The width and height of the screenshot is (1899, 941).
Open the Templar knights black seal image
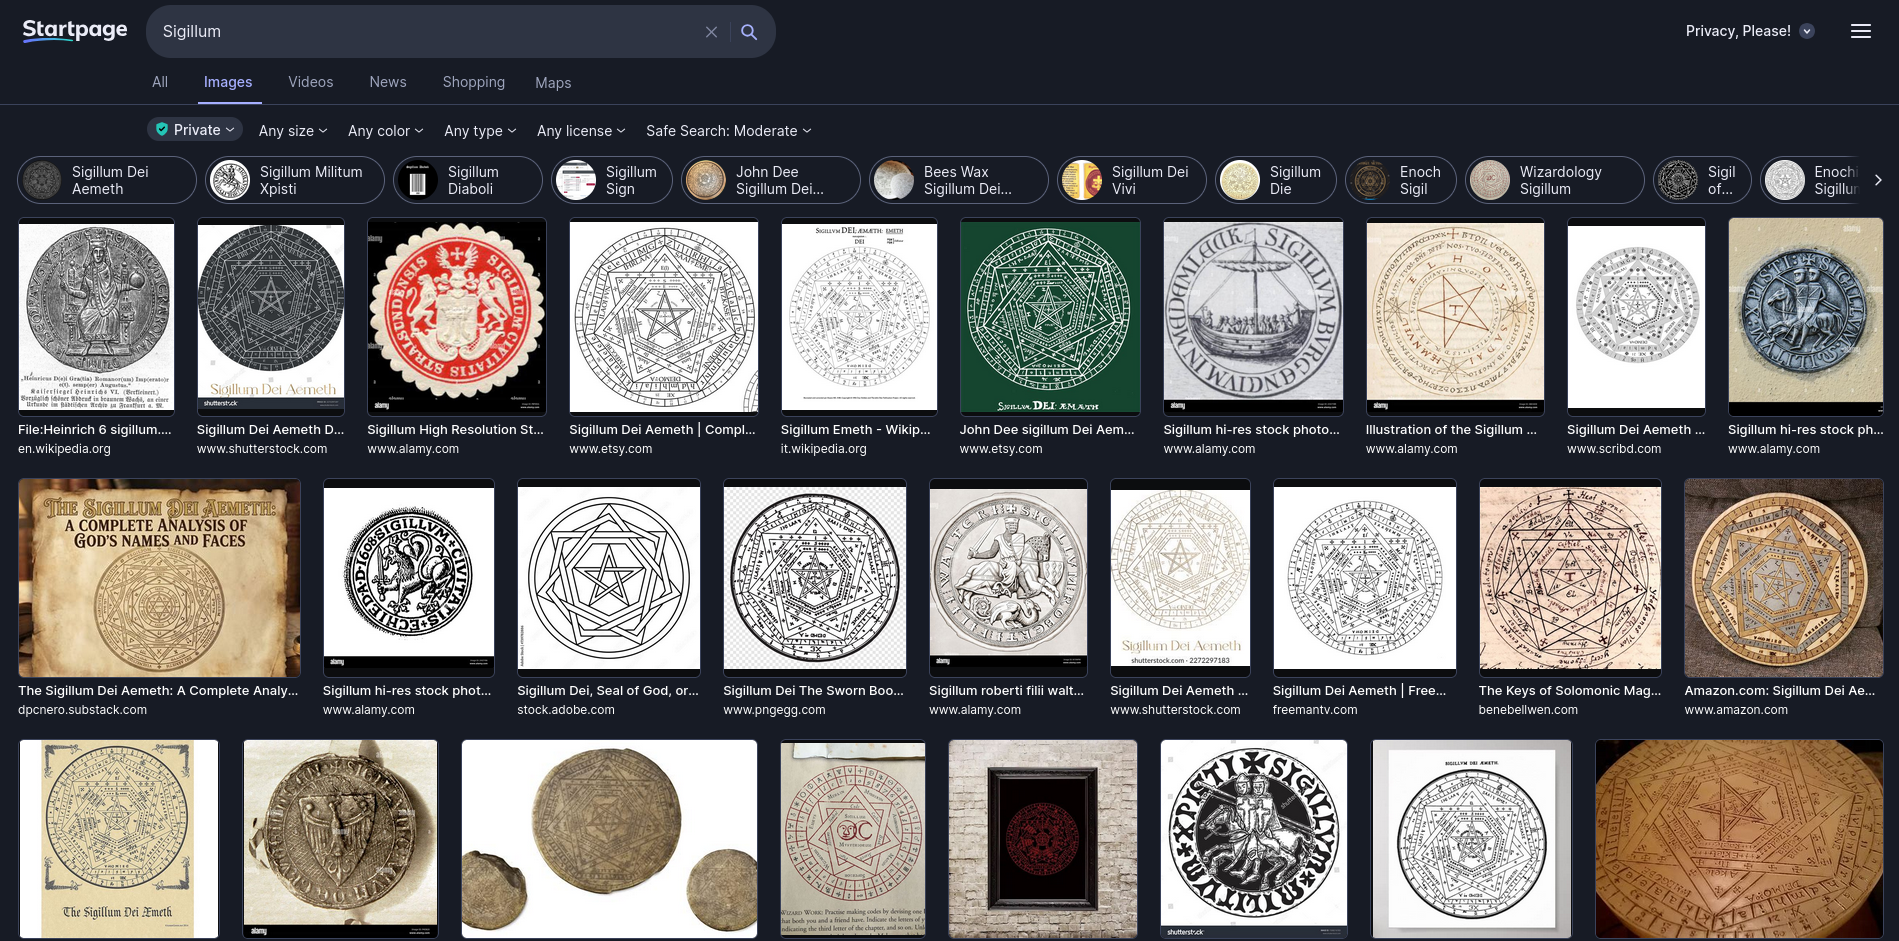pyautogui.click(x=1254, y=838)
